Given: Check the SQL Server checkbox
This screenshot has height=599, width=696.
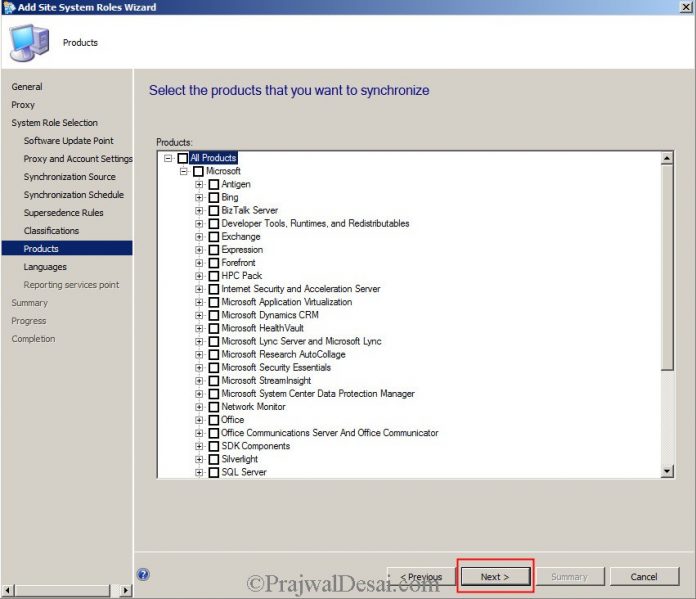Looking at the screenshot, I should [x=214, y=472].
